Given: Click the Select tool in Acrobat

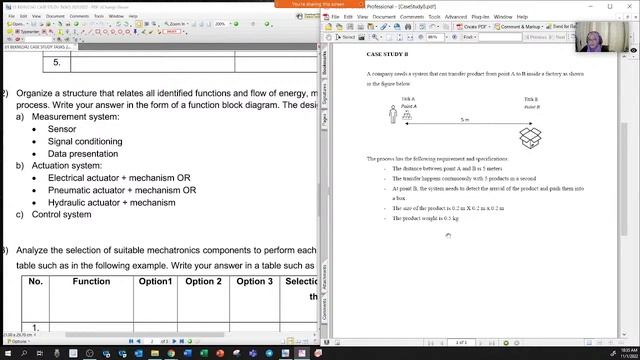Looking at the screenshot, I should 345,37.
